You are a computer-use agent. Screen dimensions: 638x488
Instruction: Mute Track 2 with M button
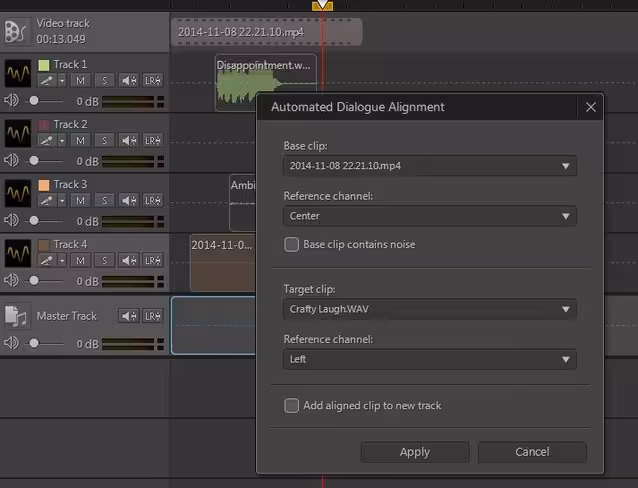[80, 140]
